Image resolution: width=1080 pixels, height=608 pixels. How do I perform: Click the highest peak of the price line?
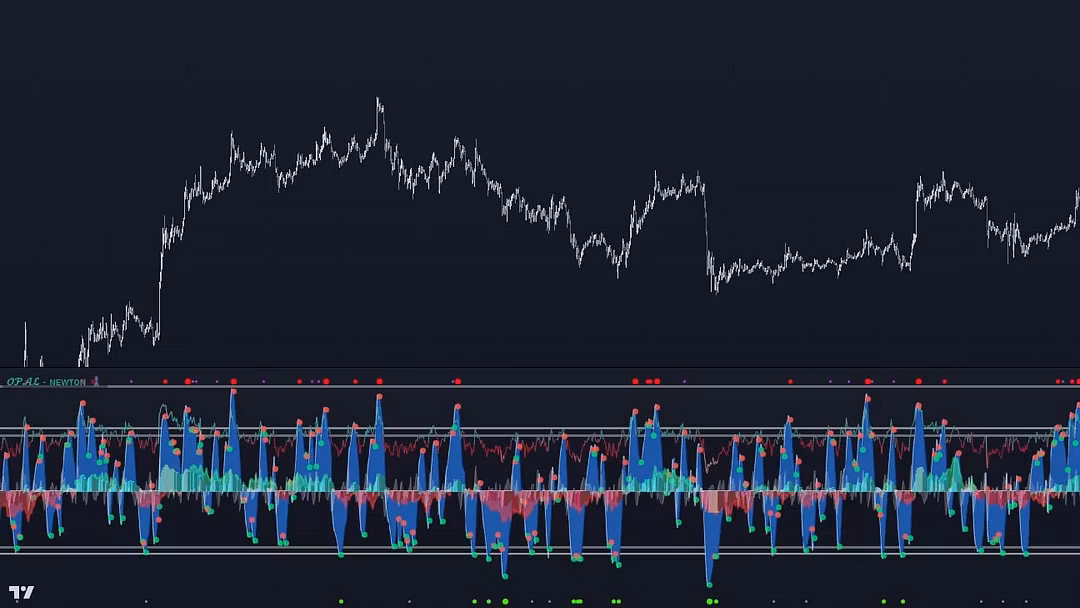(378, 100)
